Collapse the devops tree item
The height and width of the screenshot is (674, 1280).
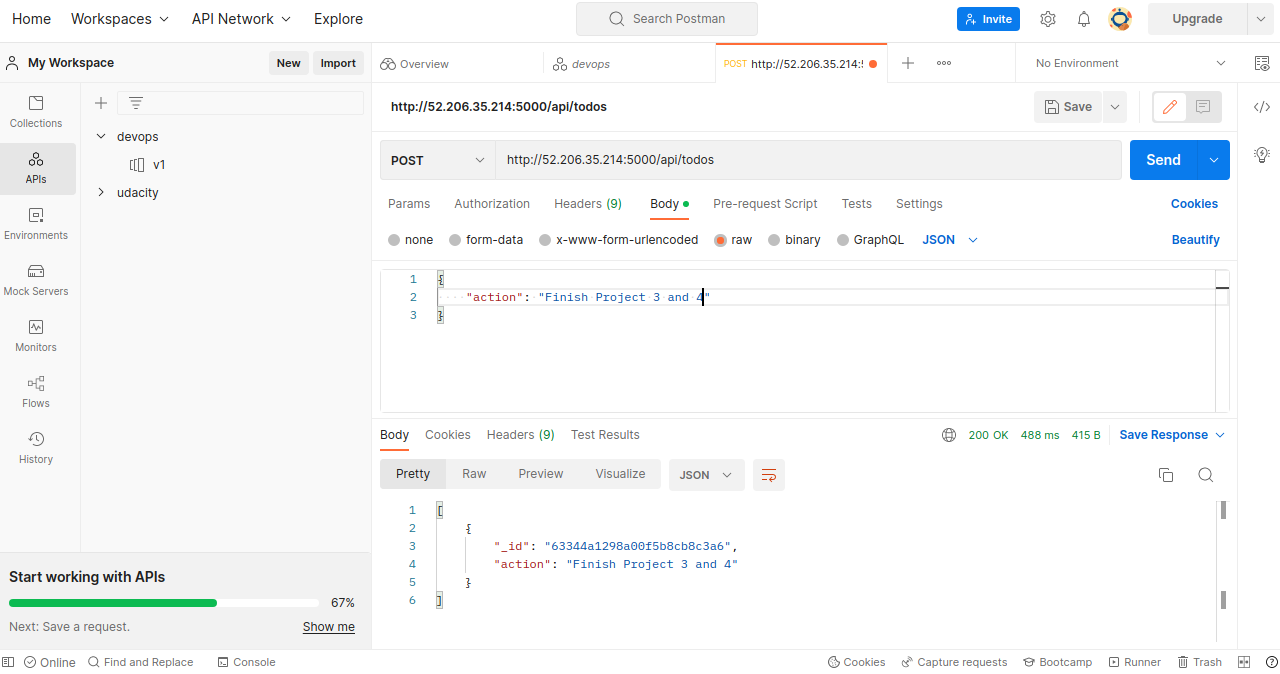[x=101, y=136]
